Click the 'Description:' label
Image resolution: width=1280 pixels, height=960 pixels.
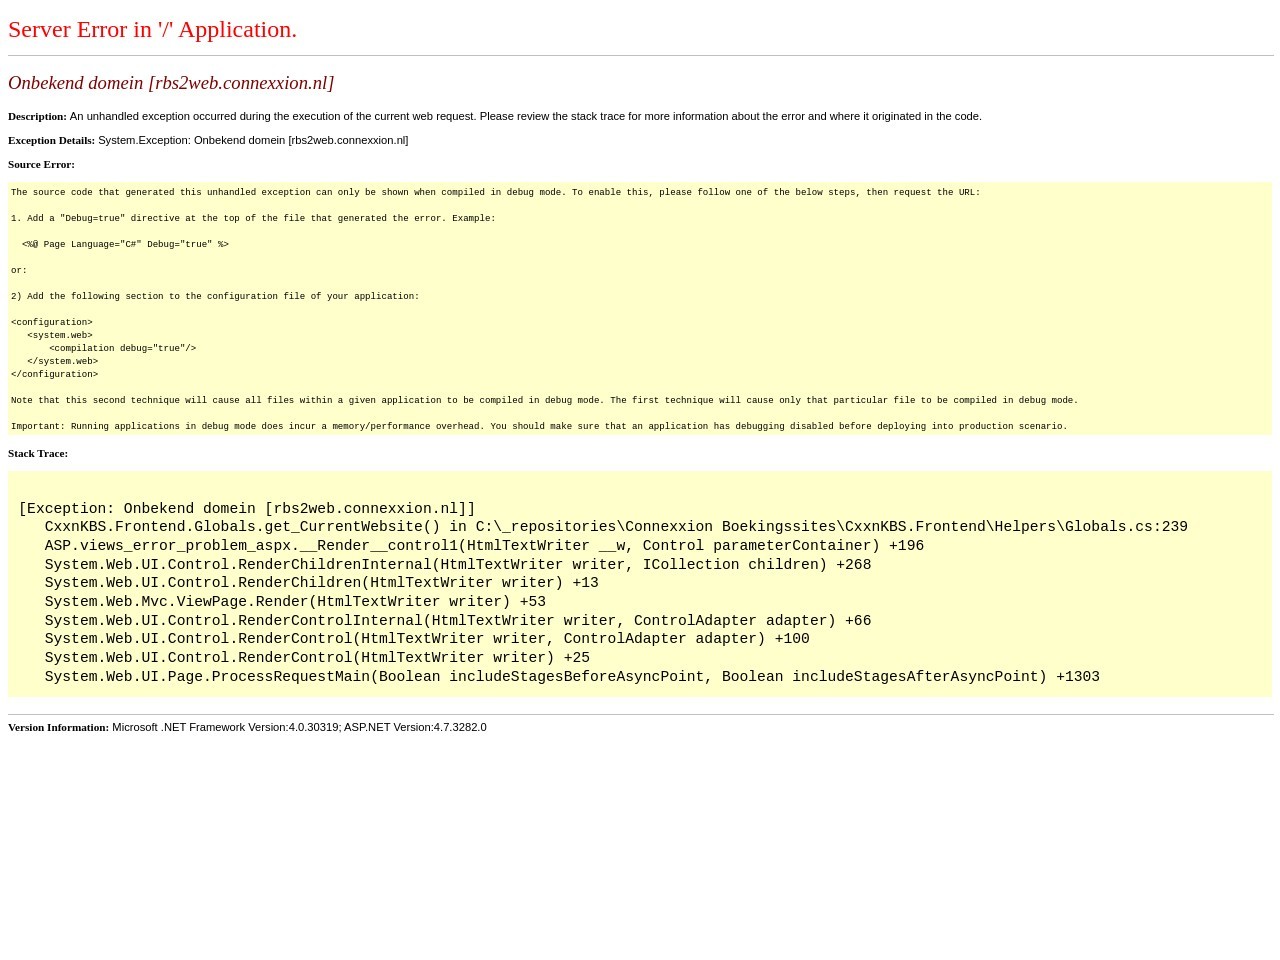(37, 116)
